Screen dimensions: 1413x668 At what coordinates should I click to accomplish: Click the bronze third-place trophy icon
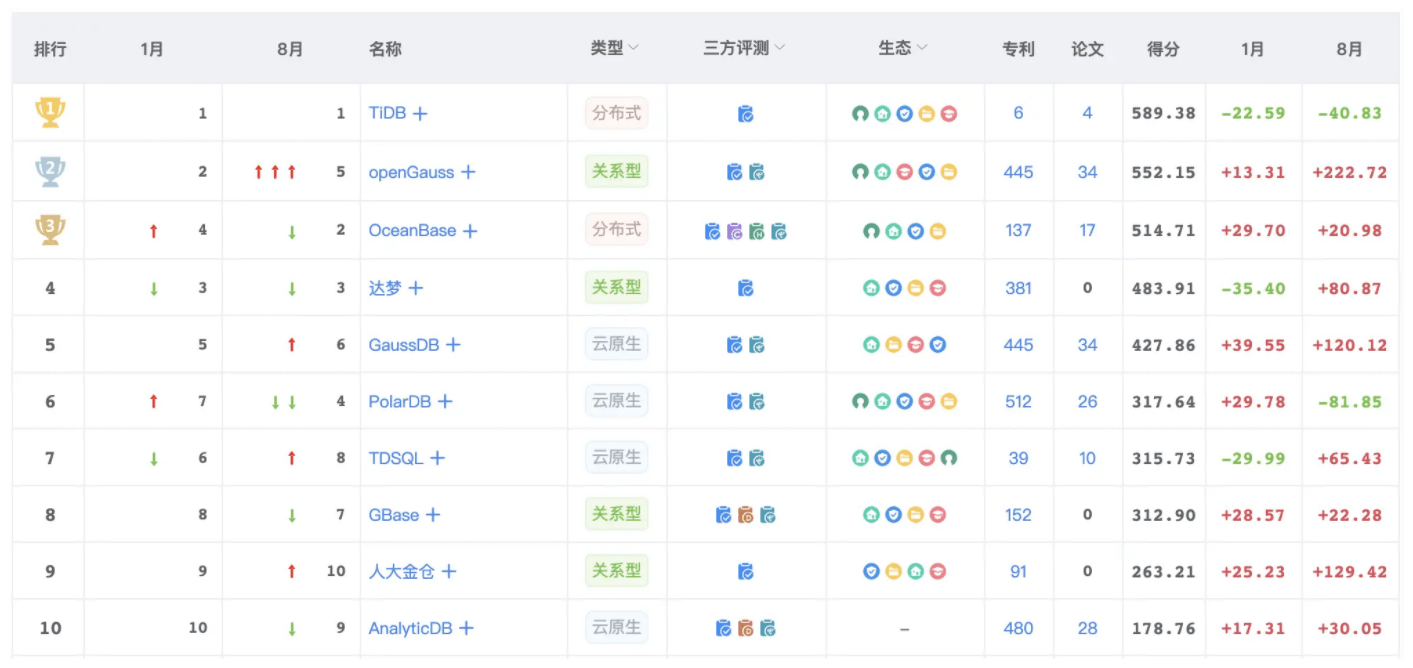[x=50, y=230]
